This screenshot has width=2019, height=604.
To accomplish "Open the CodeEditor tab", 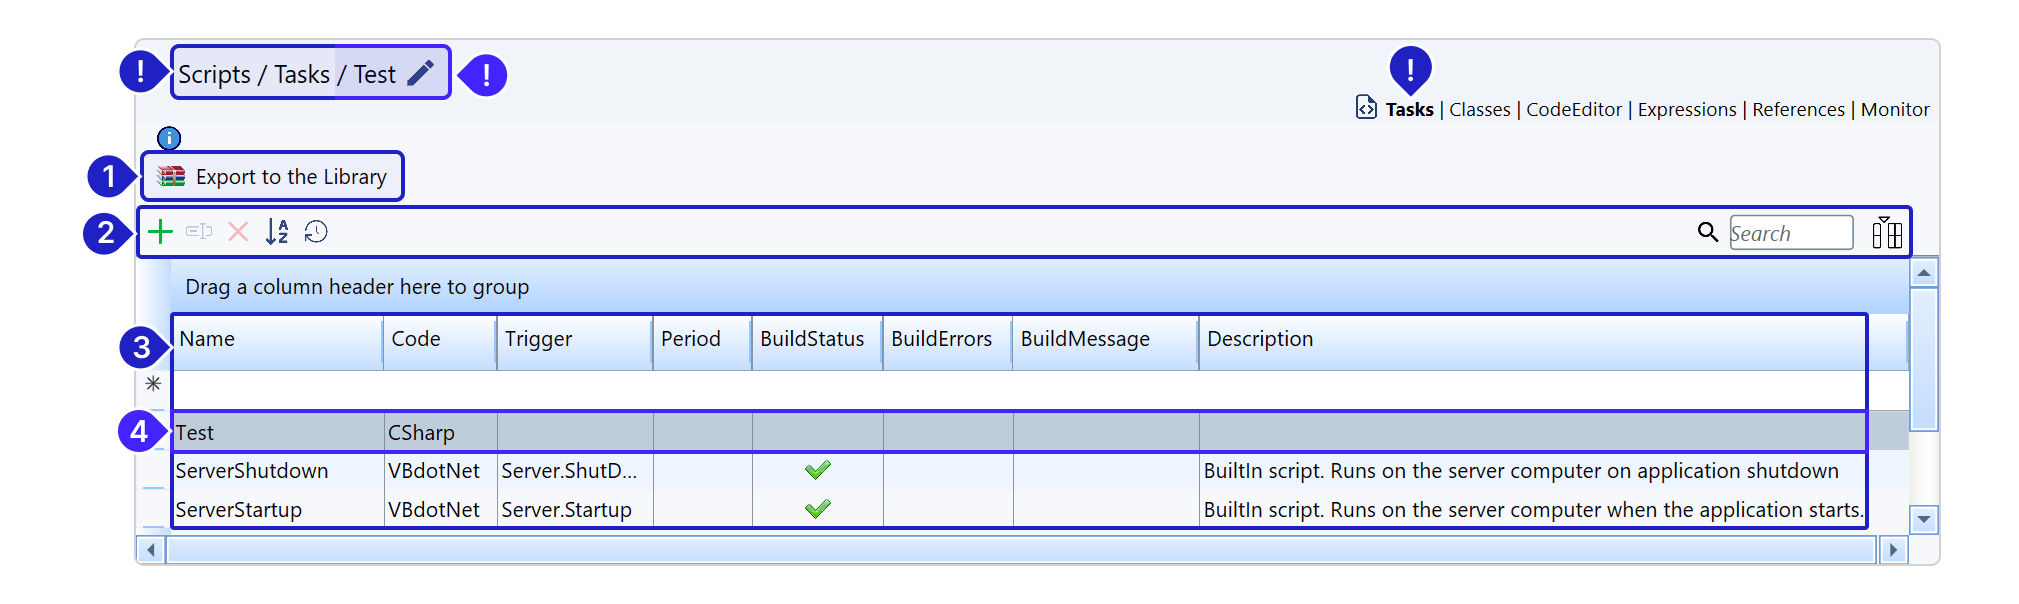I will pos(1573,110).
